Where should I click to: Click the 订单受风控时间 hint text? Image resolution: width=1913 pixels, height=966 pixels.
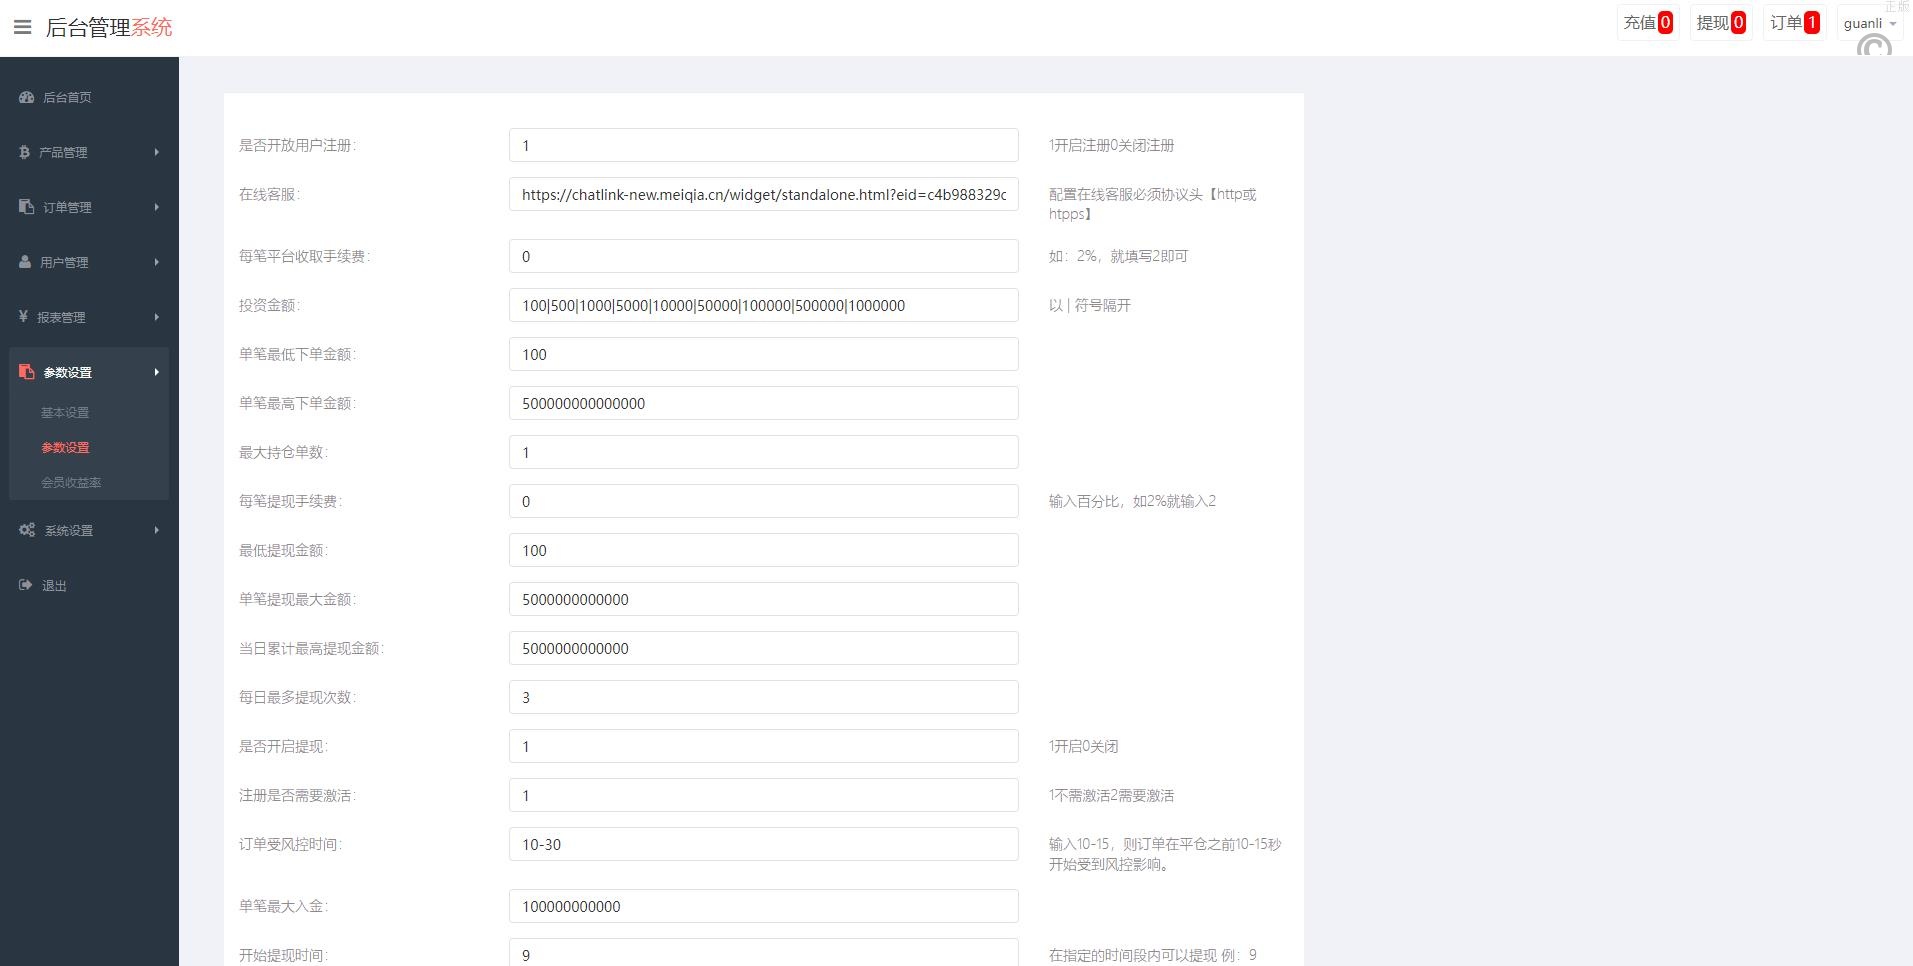pos(1165,854)
